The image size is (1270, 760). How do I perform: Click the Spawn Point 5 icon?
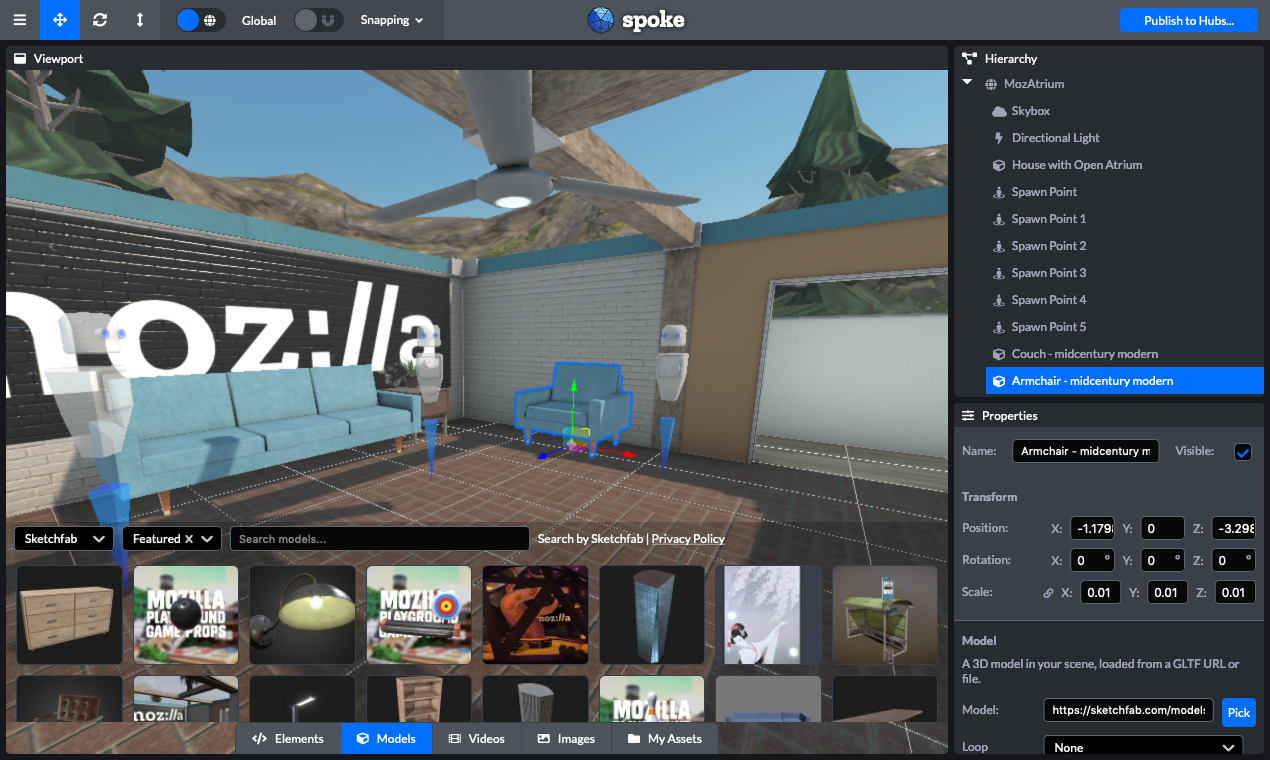(998, 327)
